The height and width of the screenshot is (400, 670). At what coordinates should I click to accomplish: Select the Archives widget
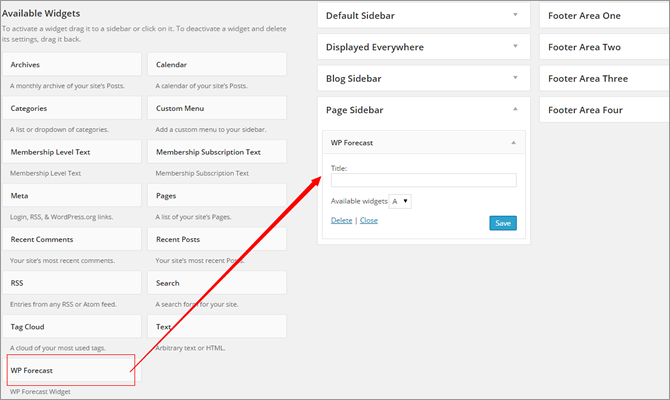click(72, 65)
